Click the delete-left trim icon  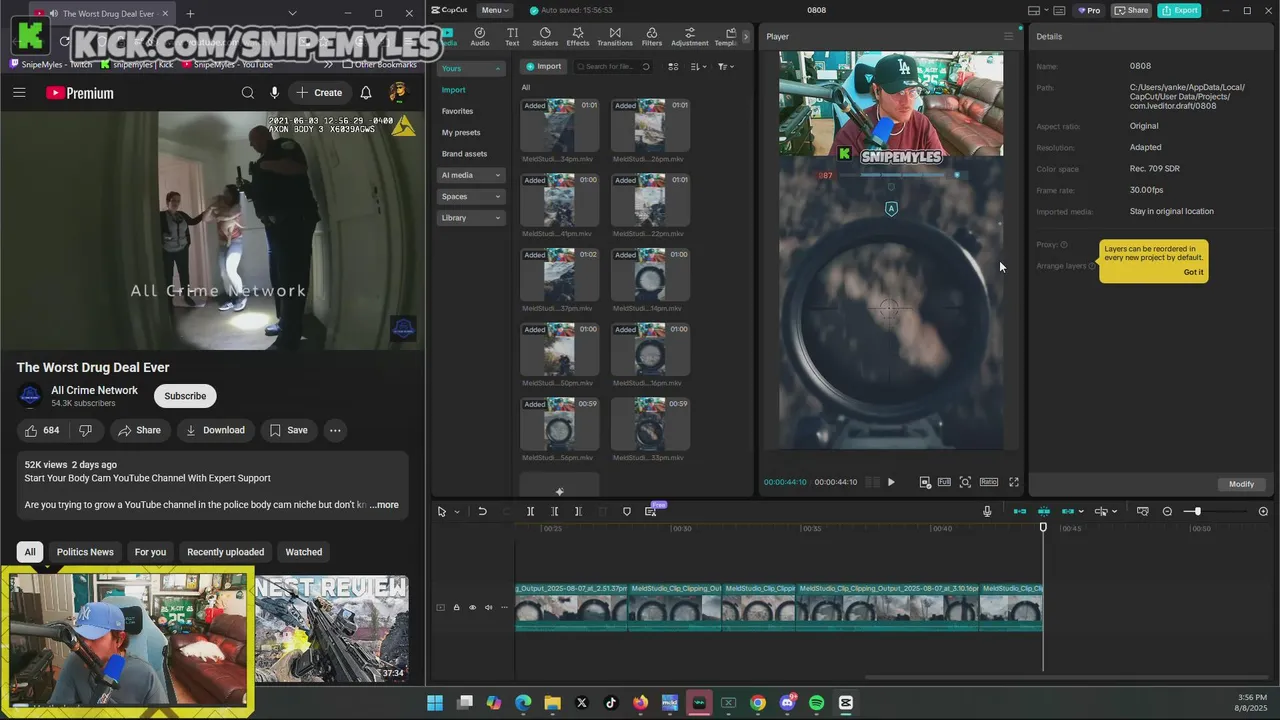tap(554, 511)
